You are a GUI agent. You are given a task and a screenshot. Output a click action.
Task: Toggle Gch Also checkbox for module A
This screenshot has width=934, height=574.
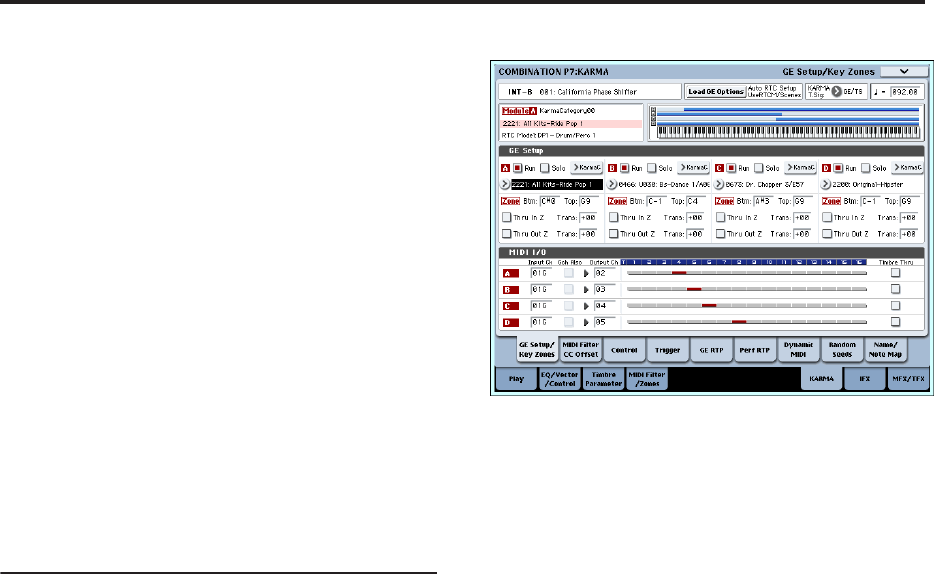569,273
